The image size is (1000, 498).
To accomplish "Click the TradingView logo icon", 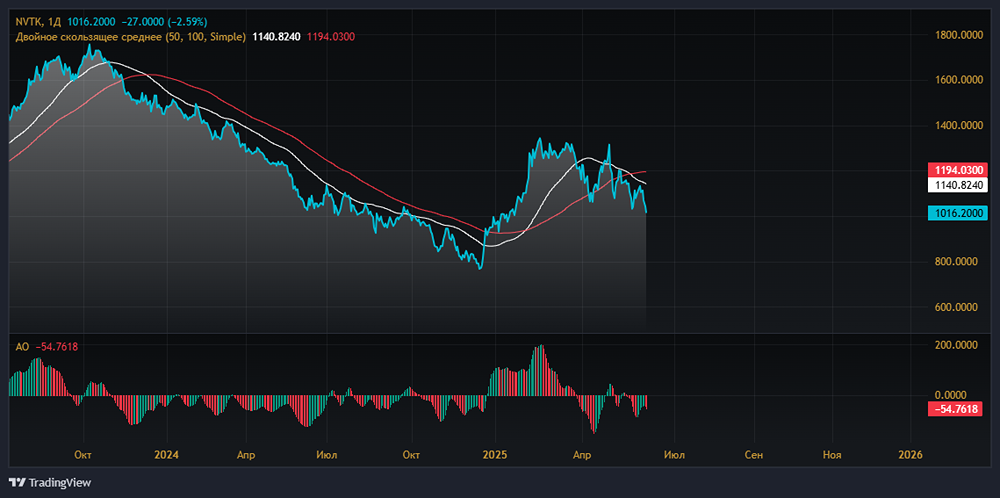I will click(x=17, y=481).
